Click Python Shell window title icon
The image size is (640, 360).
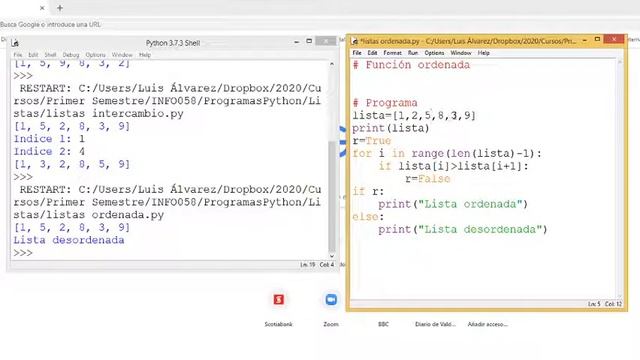(x=15, y=42)
